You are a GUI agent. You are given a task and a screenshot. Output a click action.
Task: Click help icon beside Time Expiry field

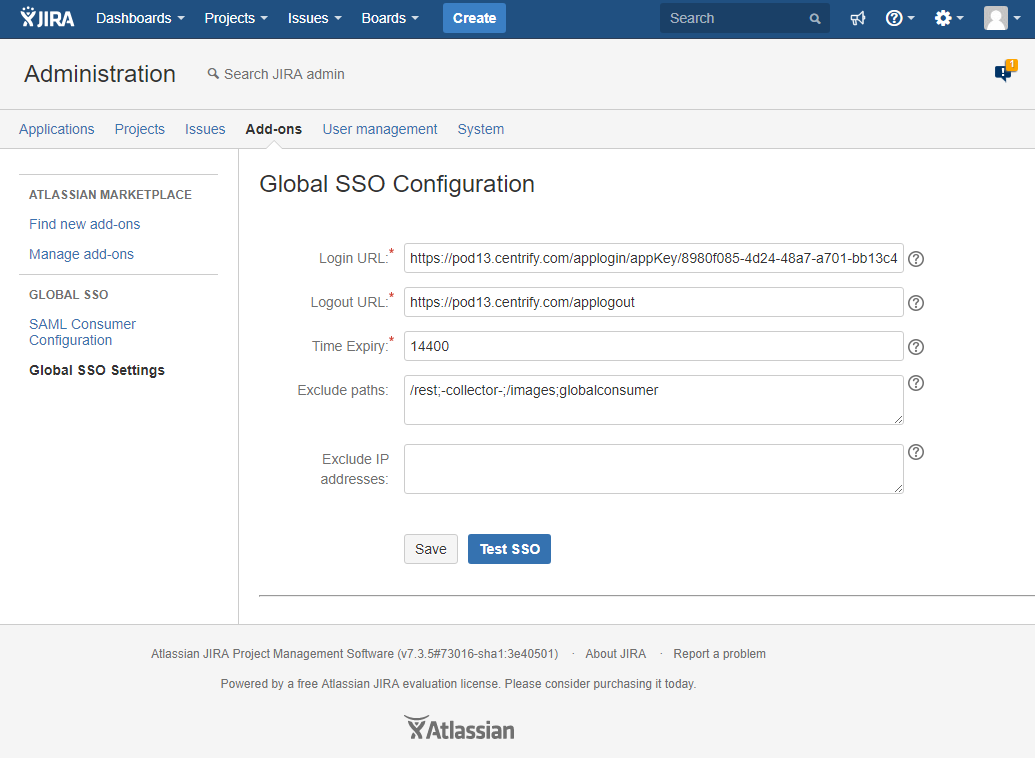(x=915, y=347)
